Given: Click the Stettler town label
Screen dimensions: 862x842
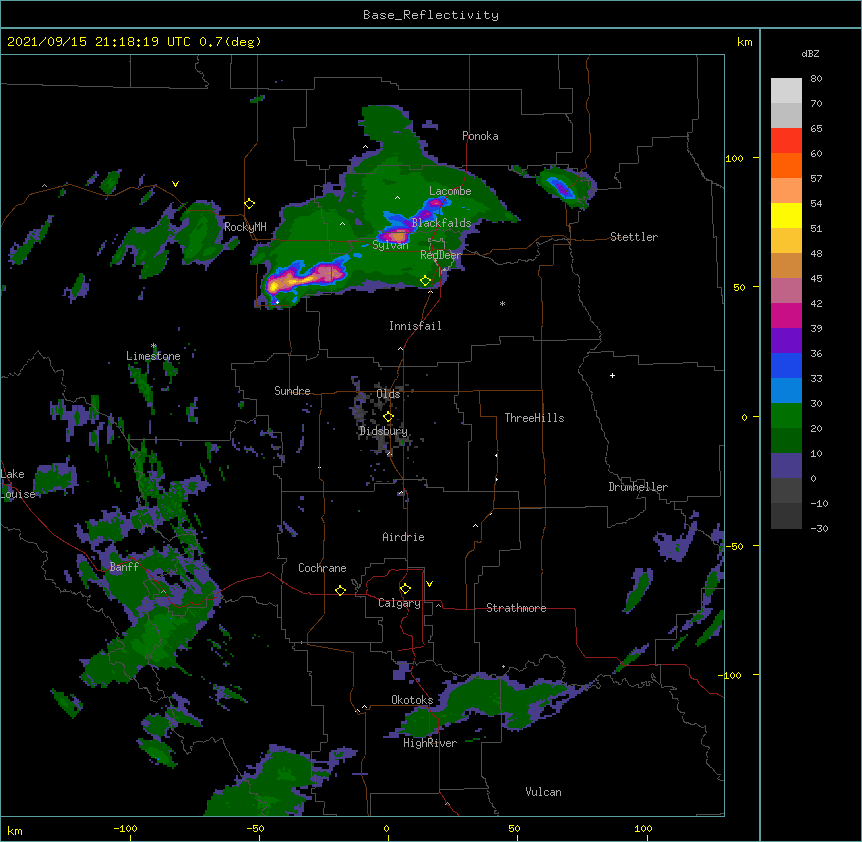Looking at the screenshot, I should (634, 237).
